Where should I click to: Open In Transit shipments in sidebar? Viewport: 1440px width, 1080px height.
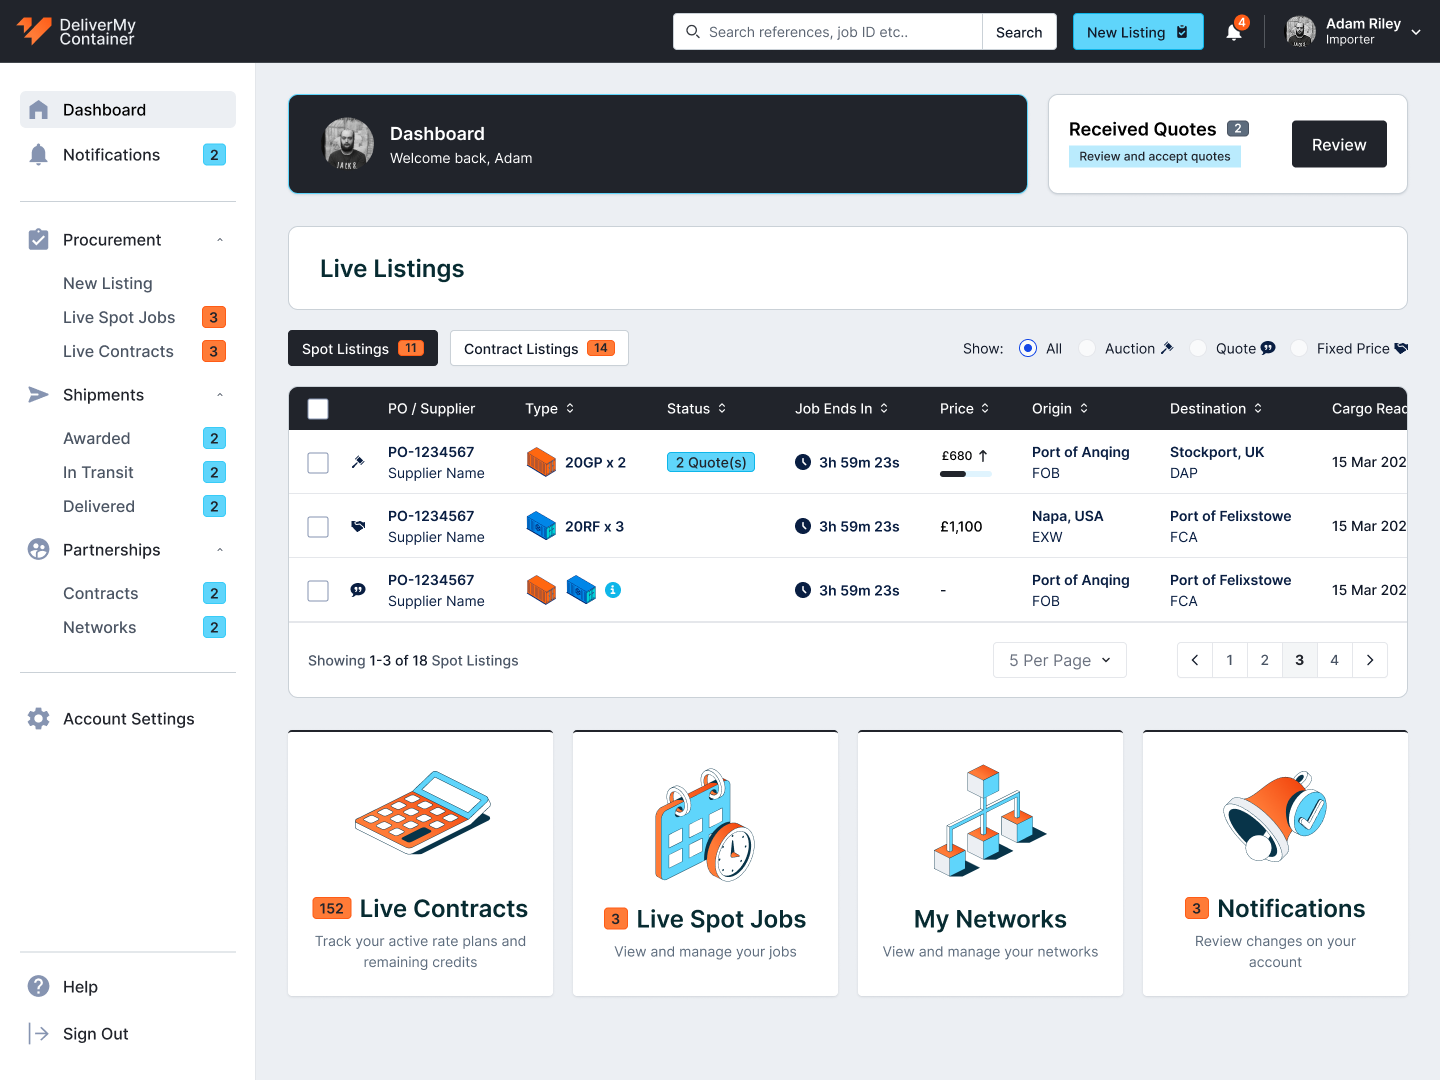pos(98,472)
